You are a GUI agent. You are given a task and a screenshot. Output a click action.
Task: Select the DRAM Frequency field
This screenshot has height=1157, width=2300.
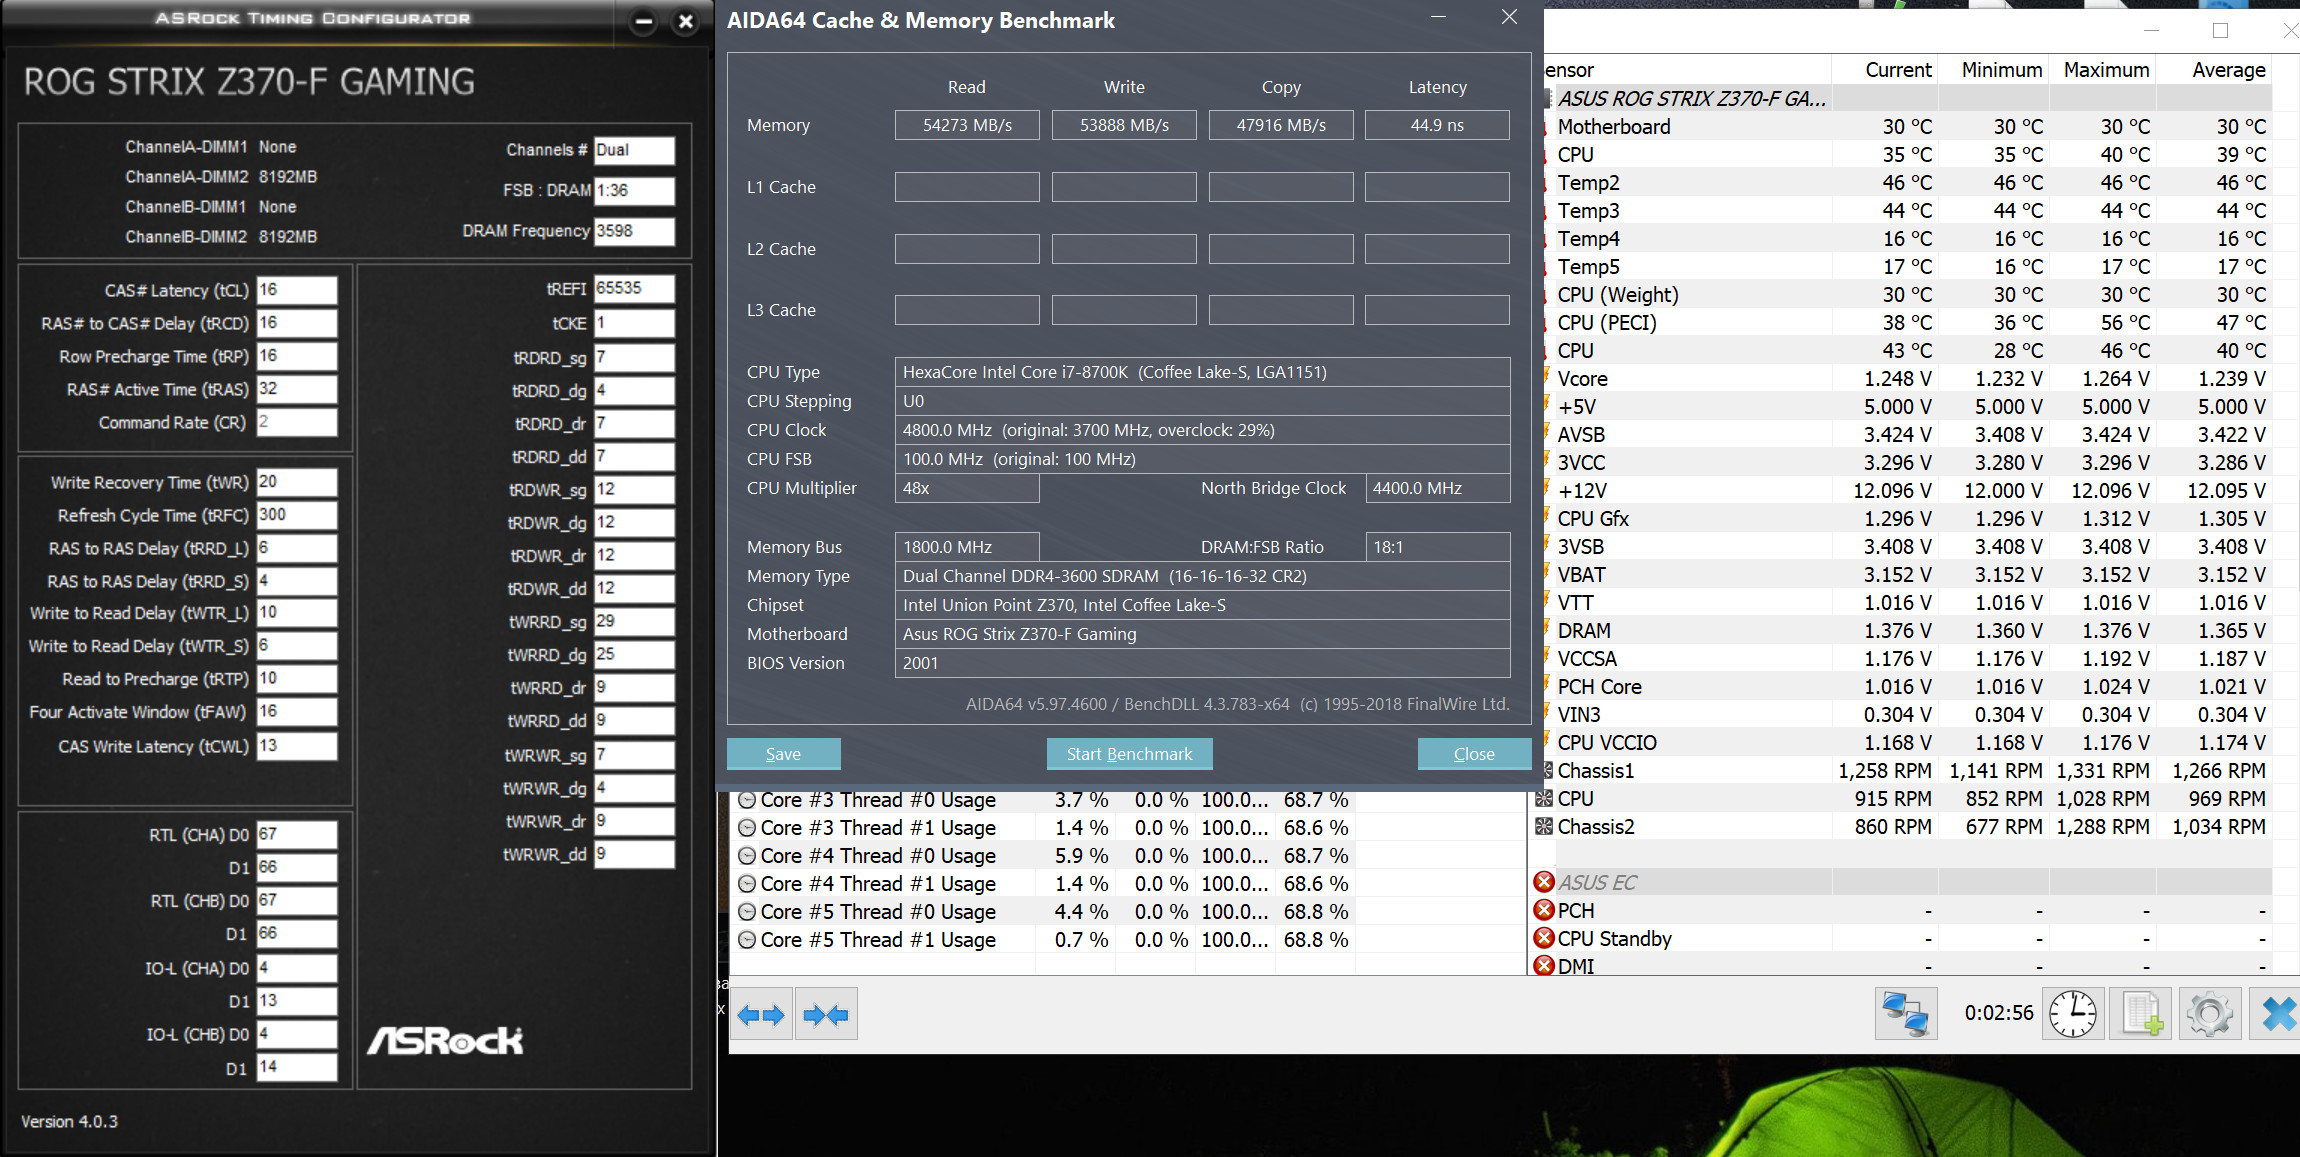pyautogui.click(x=633, y=231)
